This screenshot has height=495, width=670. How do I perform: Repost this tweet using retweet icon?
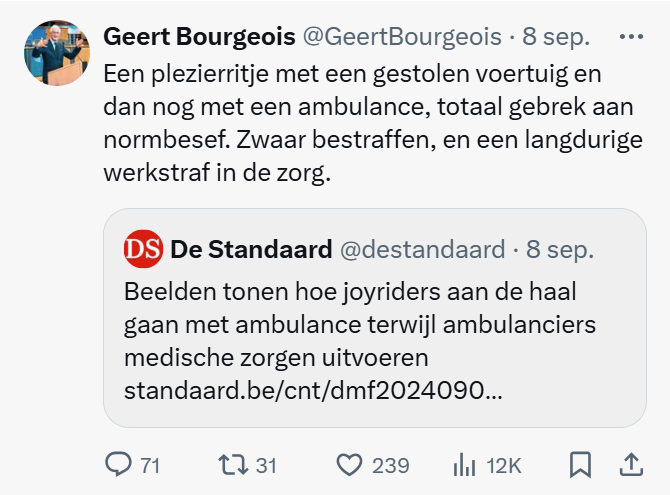click(x=232, y=464)
